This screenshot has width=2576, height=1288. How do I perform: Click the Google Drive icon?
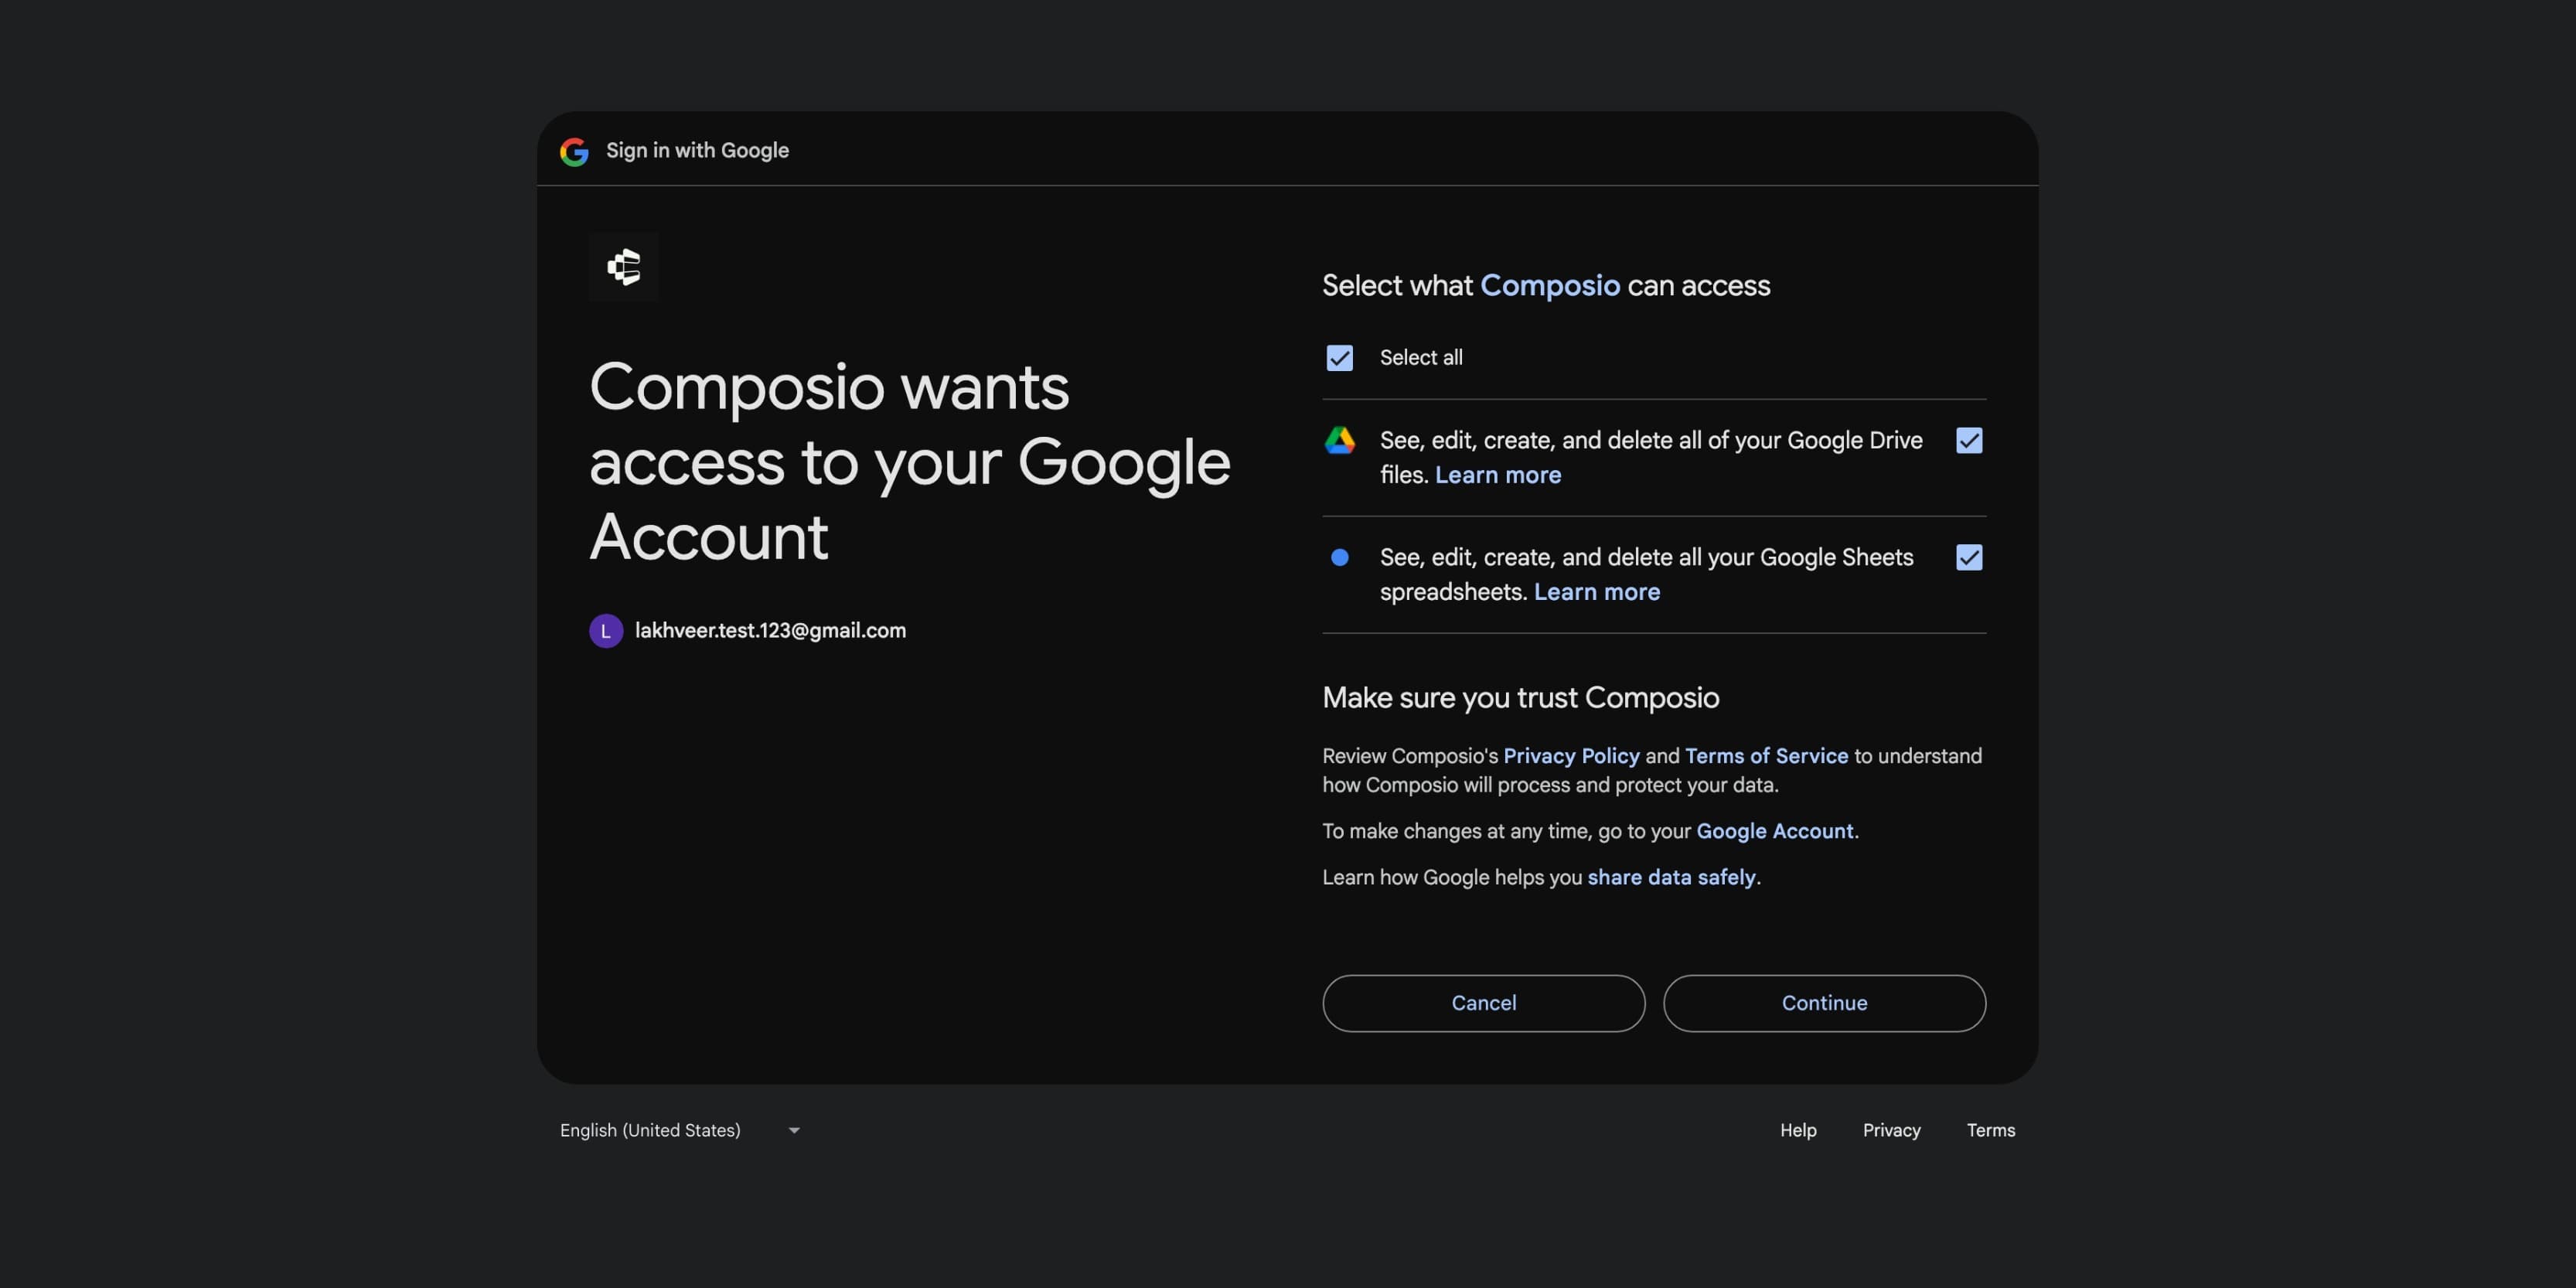click(x=1340, y=440)
